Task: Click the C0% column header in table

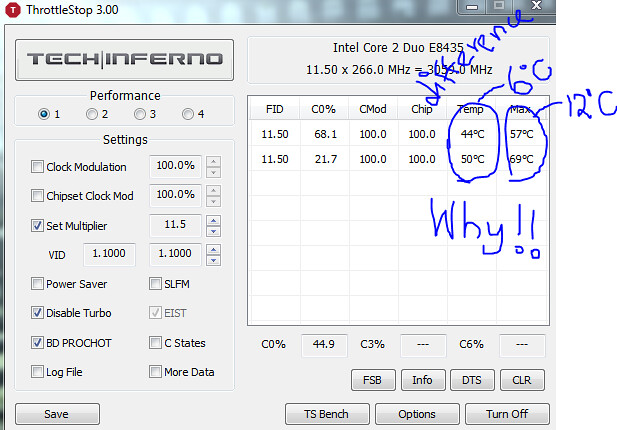Action: (324, 109)
